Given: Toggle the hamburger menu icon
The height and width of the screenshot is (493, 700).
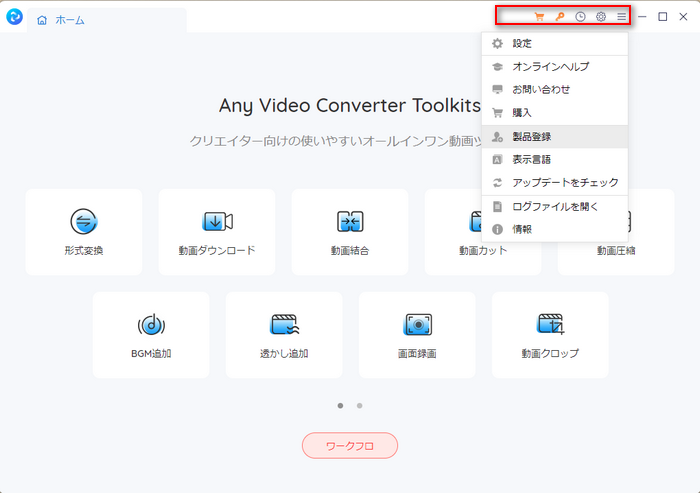Looking at the screenshot, I should pyautogui.click(x=621, y=17).
